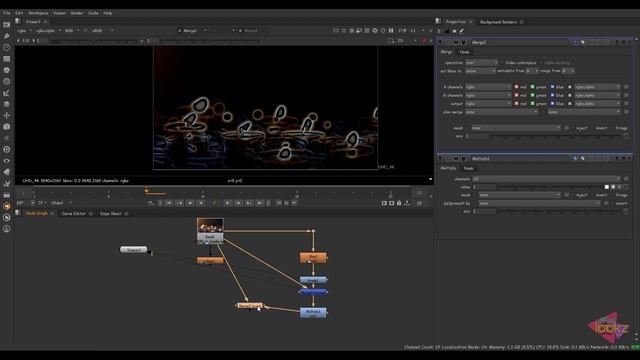The width and height of the screenshot is (640, 360).
Task: Click the timeline playhead marker
Action: point(146,190)
